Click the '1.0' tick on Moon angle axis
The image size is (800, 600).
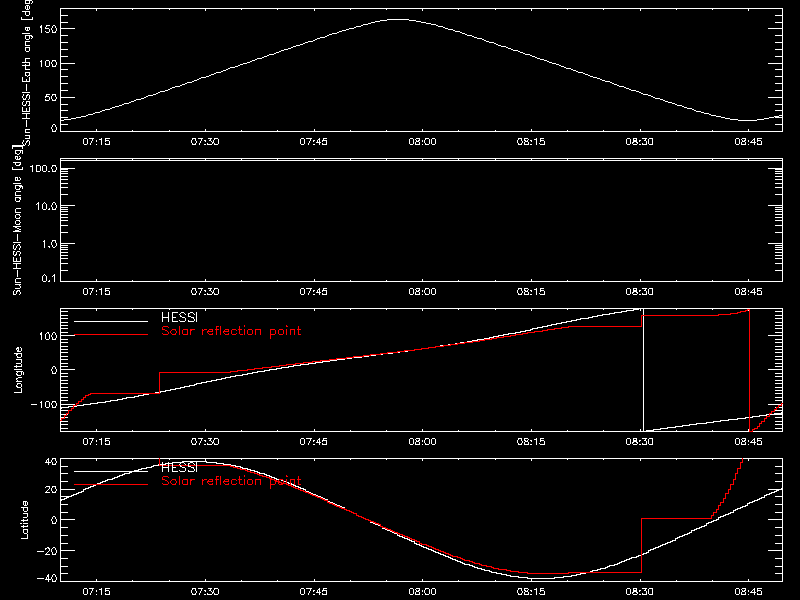pos(49,244)
